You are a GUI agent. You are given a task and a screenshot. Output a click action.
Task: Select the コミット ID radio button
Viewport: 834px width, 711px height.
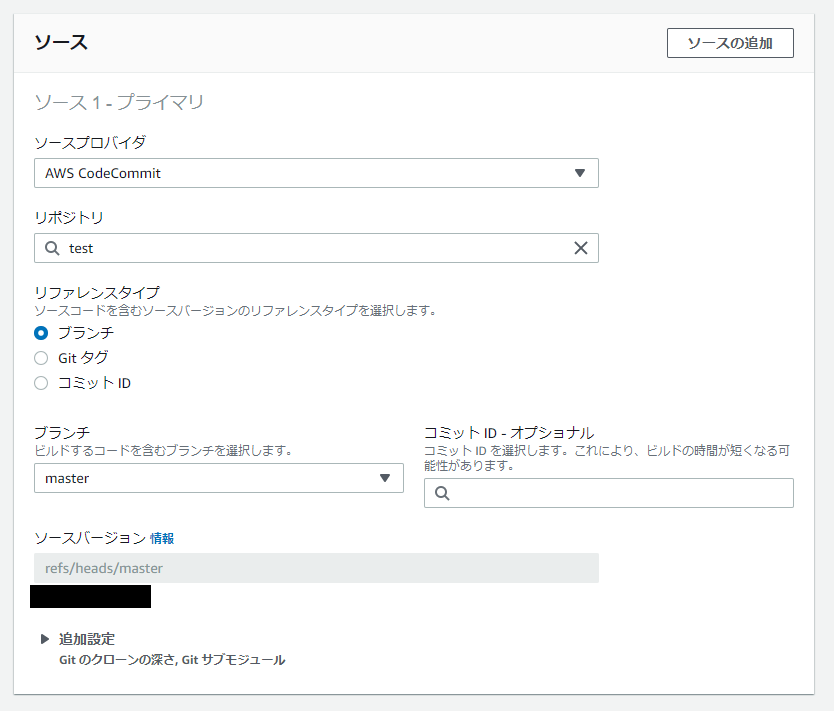coord(41,383)
